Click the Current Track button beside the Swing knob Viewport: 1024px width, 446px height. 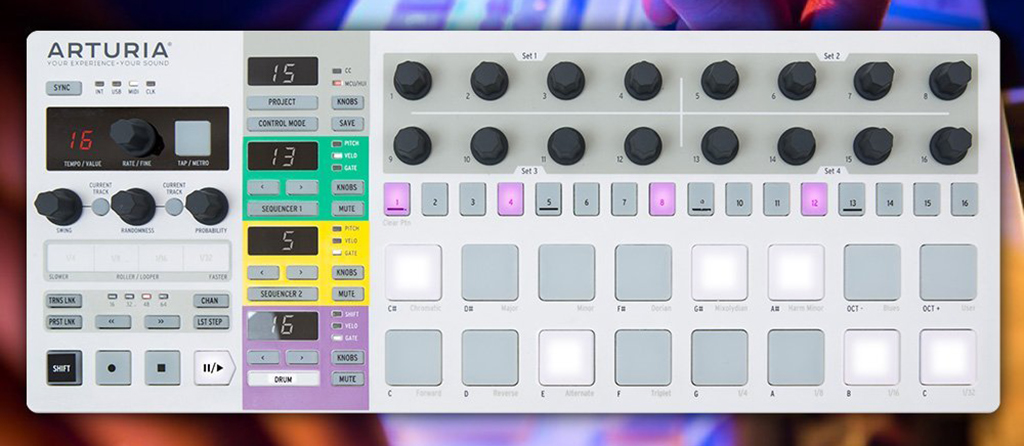pyautogui.click(x=99, y=207)
